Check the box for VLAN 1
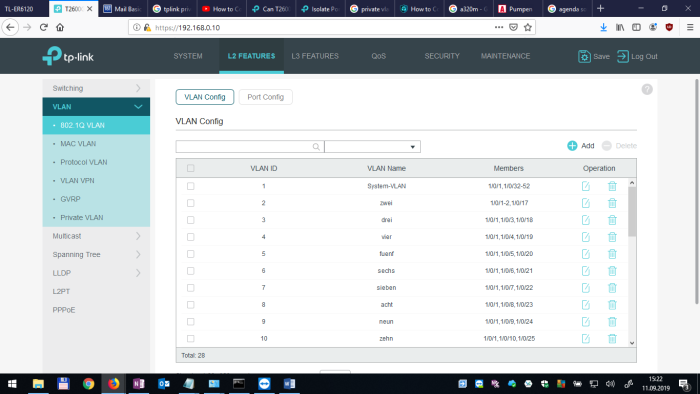700x394 pixels. coord(191,186)
